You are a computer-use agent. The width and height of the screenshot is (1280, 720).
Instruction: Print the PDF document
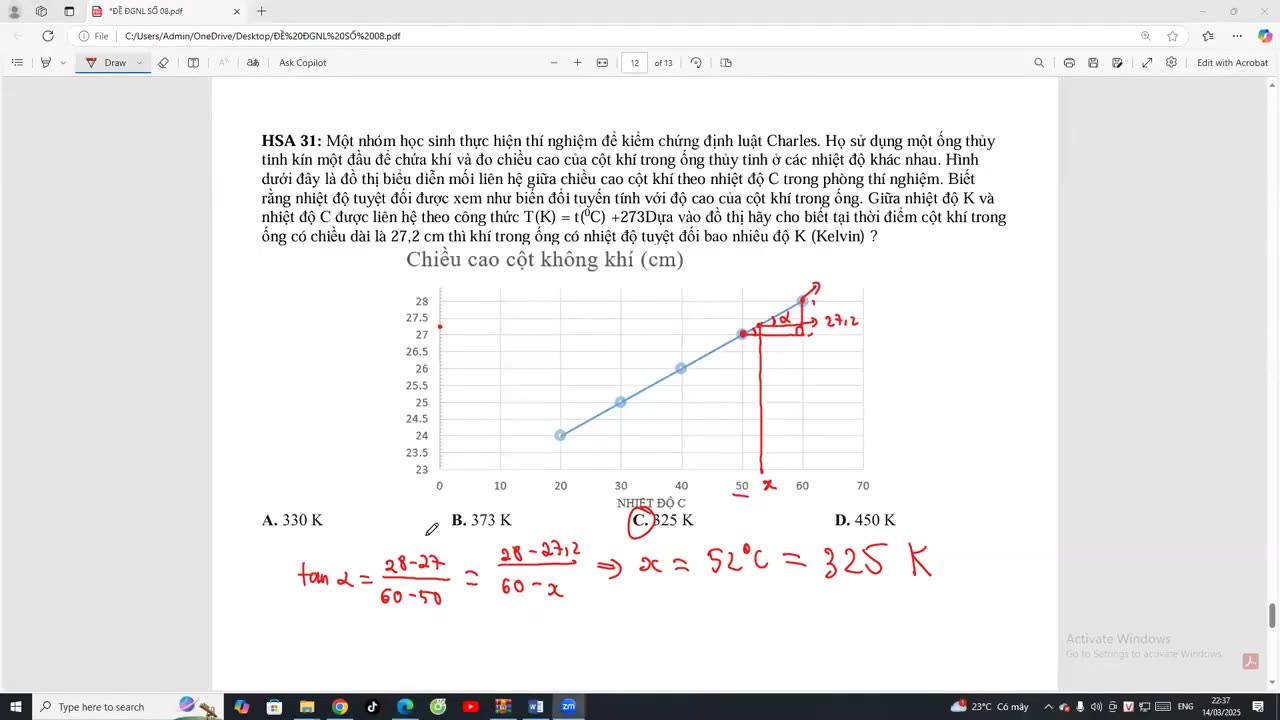point(1069,62)
